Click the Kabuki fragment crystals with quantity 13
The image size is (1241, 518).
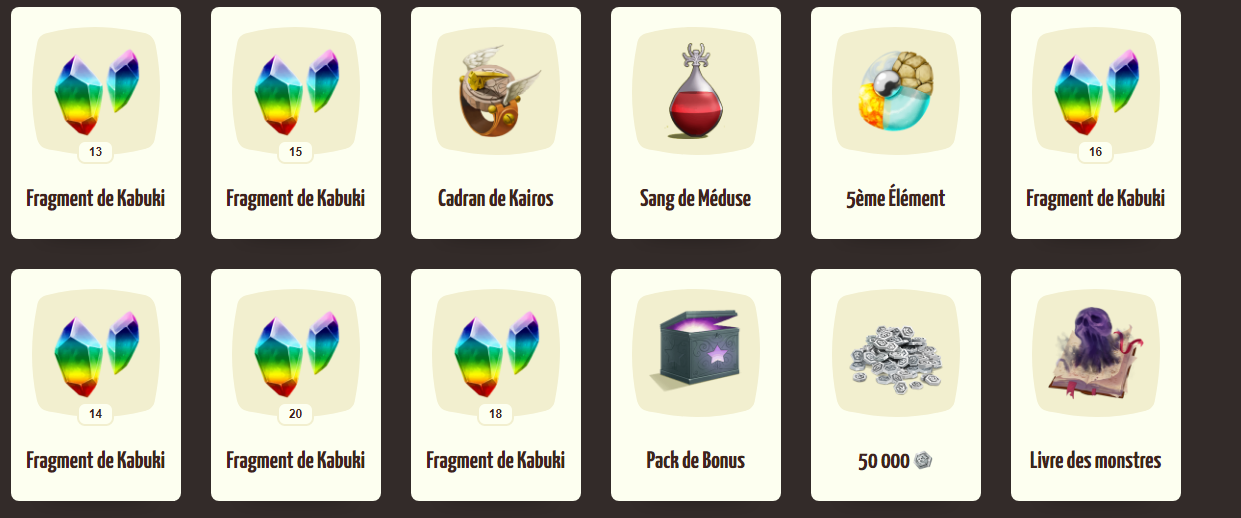tap(96, 92)
